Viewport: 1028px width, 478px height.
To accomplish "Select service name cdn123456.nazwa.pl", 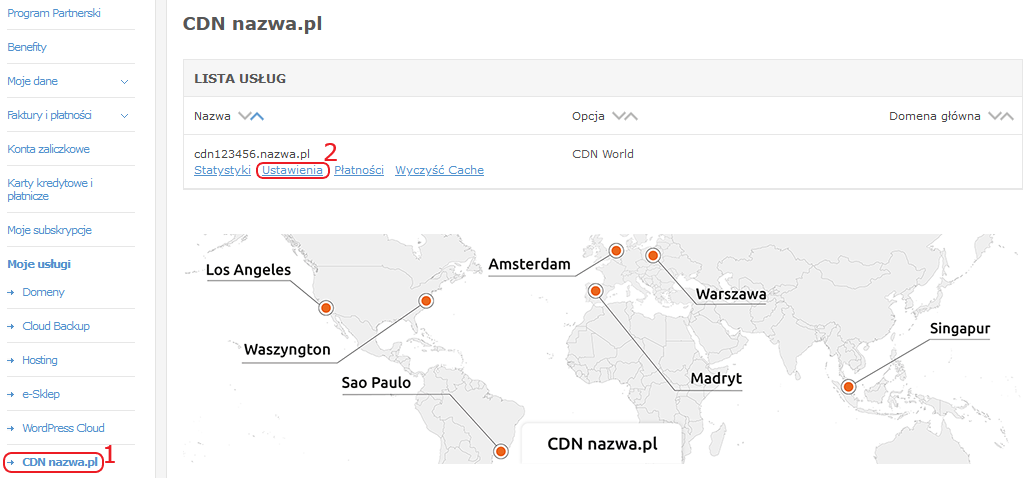I will pos(252,155).
